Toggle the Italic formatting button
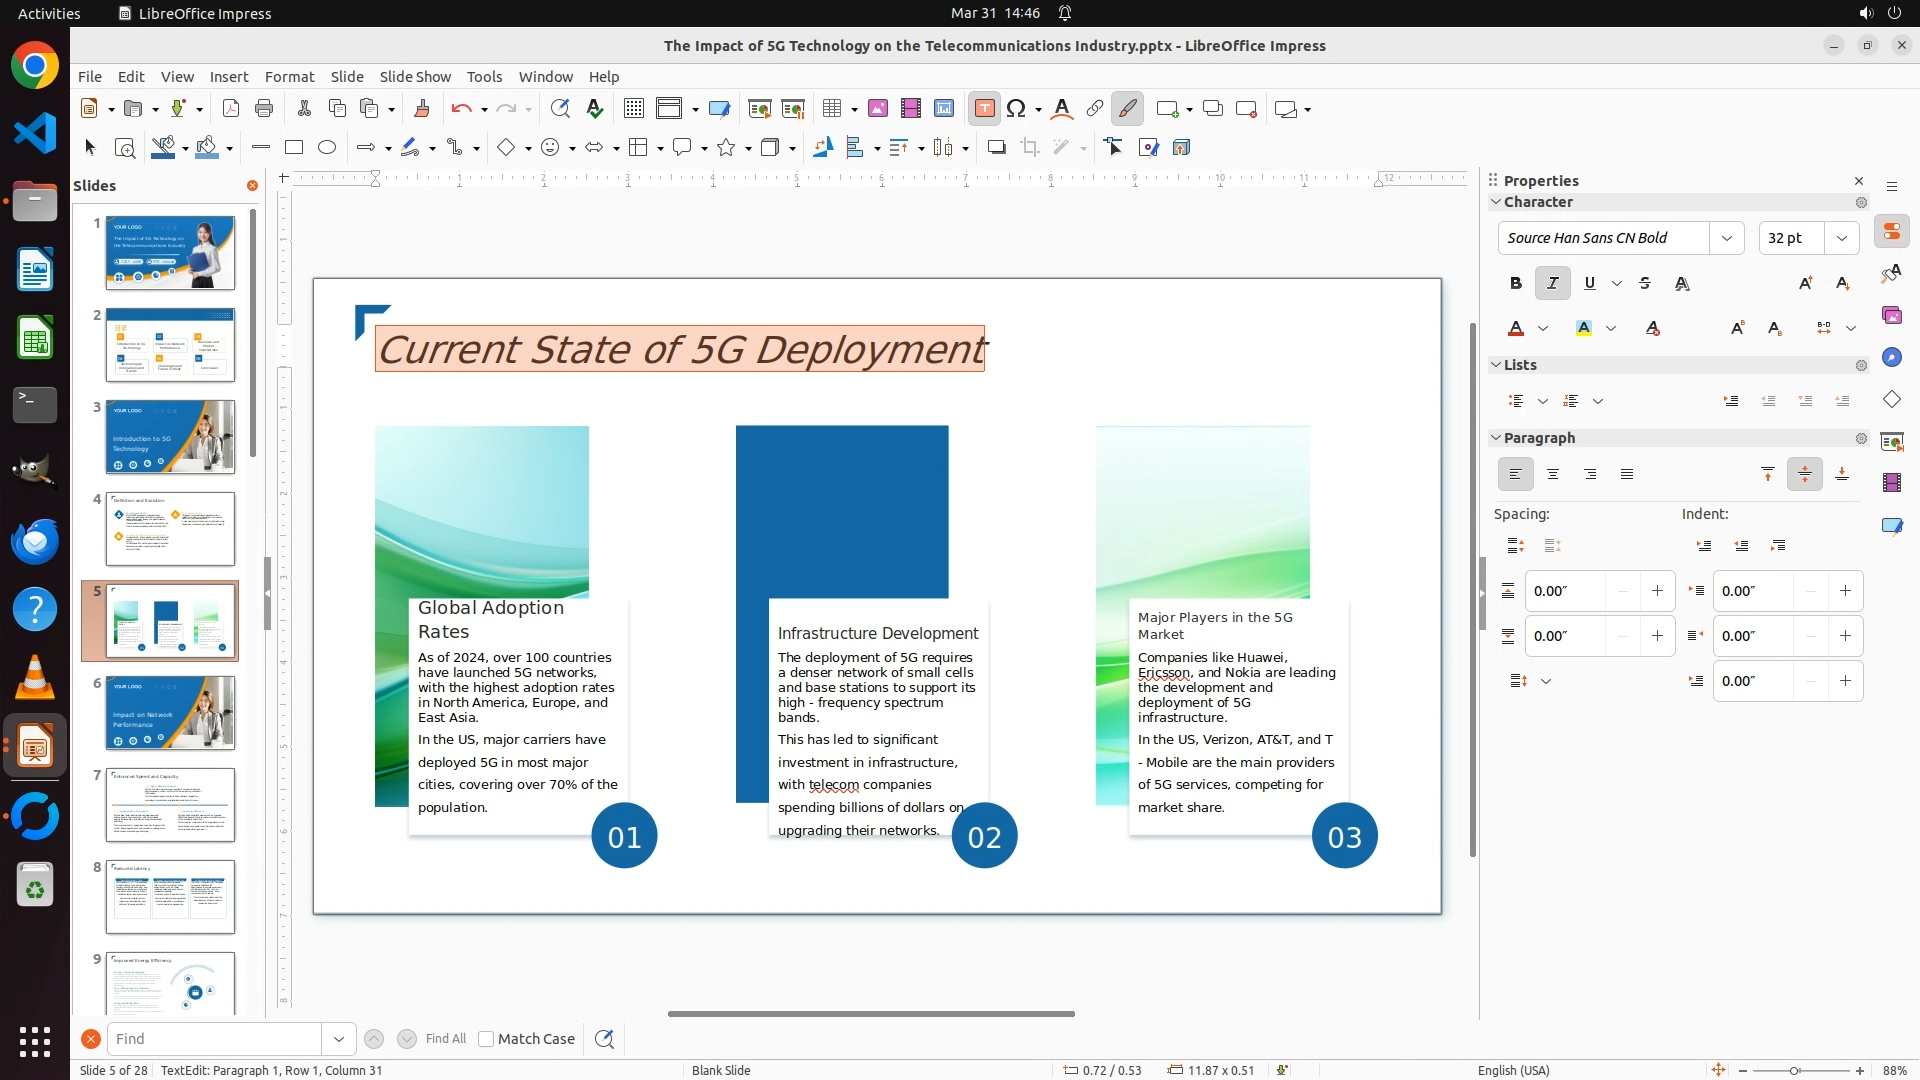This screenshot has width=1920, height=1080. pos(1552,284)
